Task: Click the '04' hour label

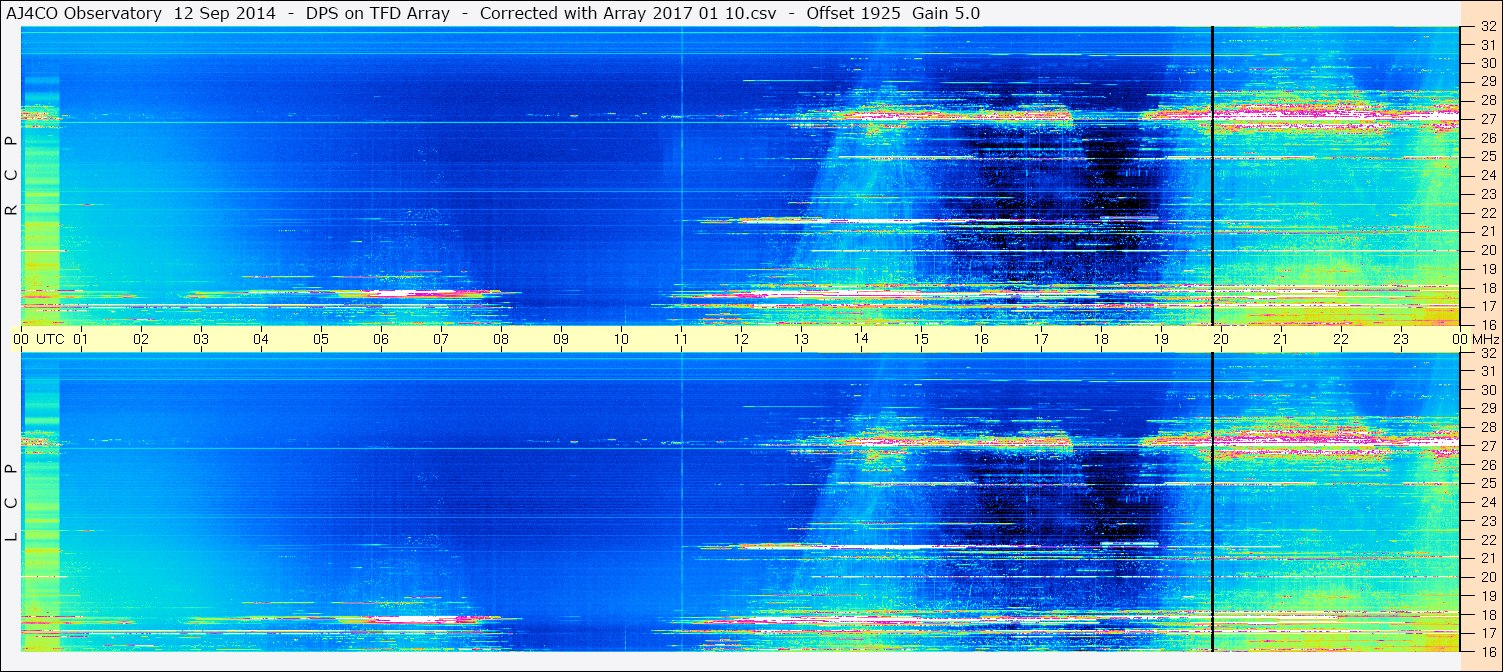Action: pyautogui.click(x=261, y=339)
